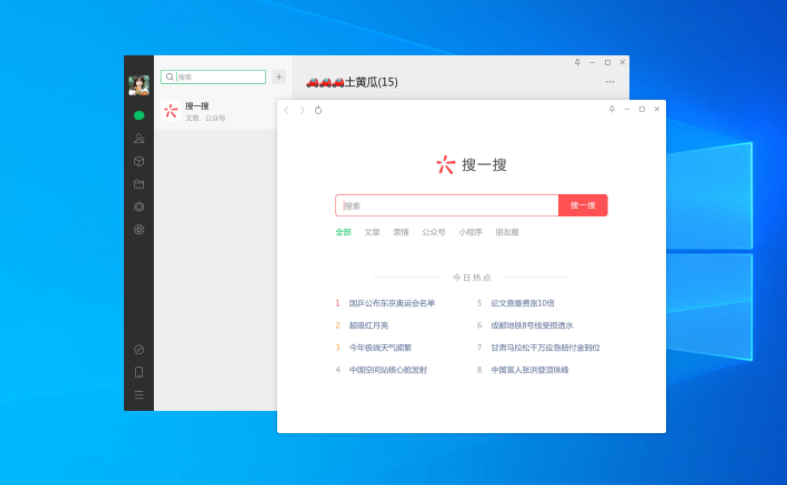Open the user profile avatar in WeChat sidebar
This screenshot has height=485, width=787.
coord(139,85)
